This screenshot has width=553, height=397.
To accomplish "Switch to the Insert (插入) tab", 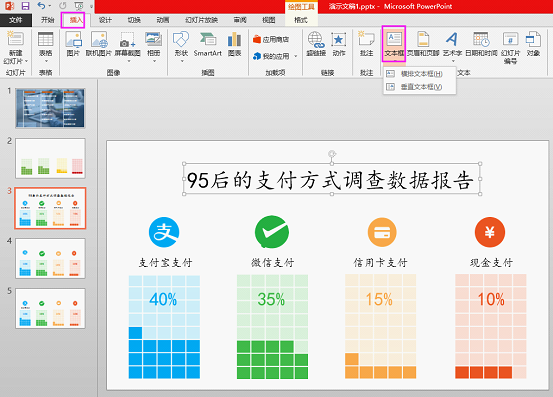I will point(75,20).
